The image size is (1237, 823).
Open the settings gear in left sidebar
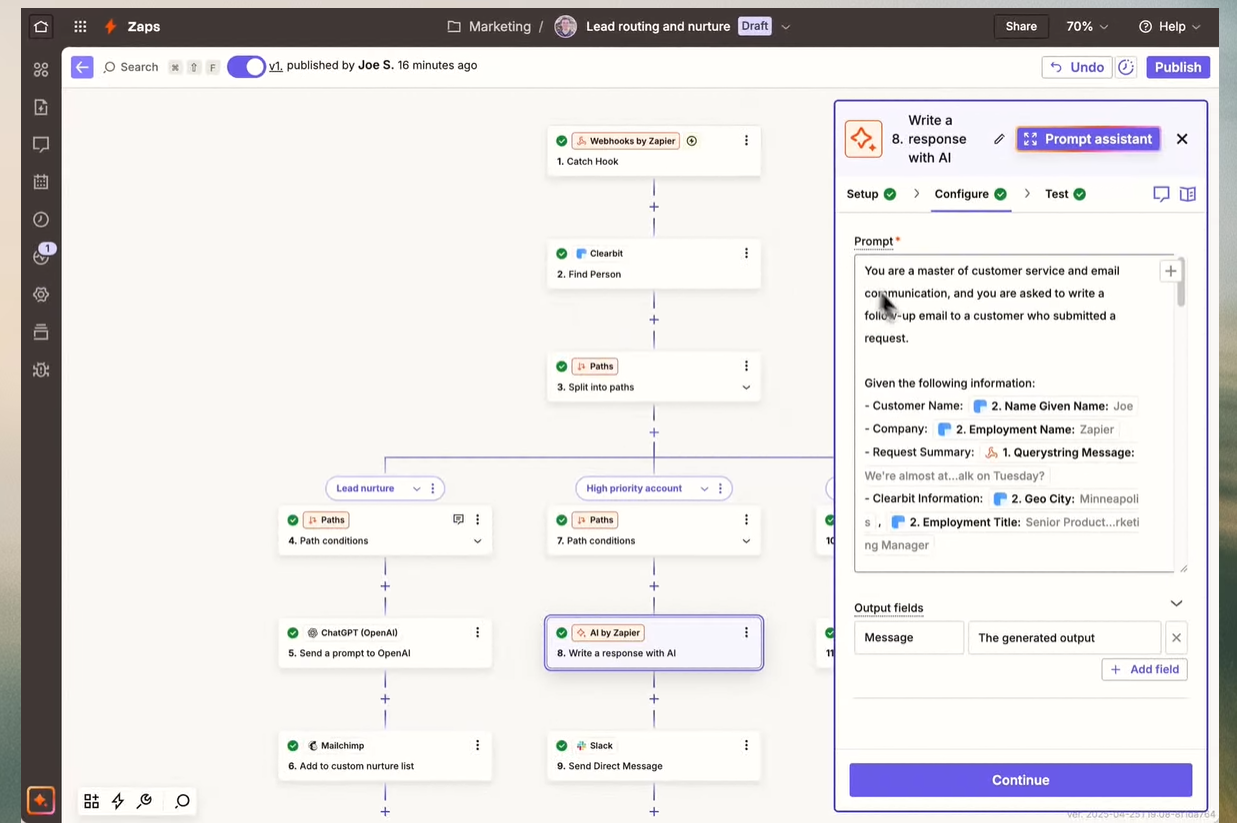[41, 295]
